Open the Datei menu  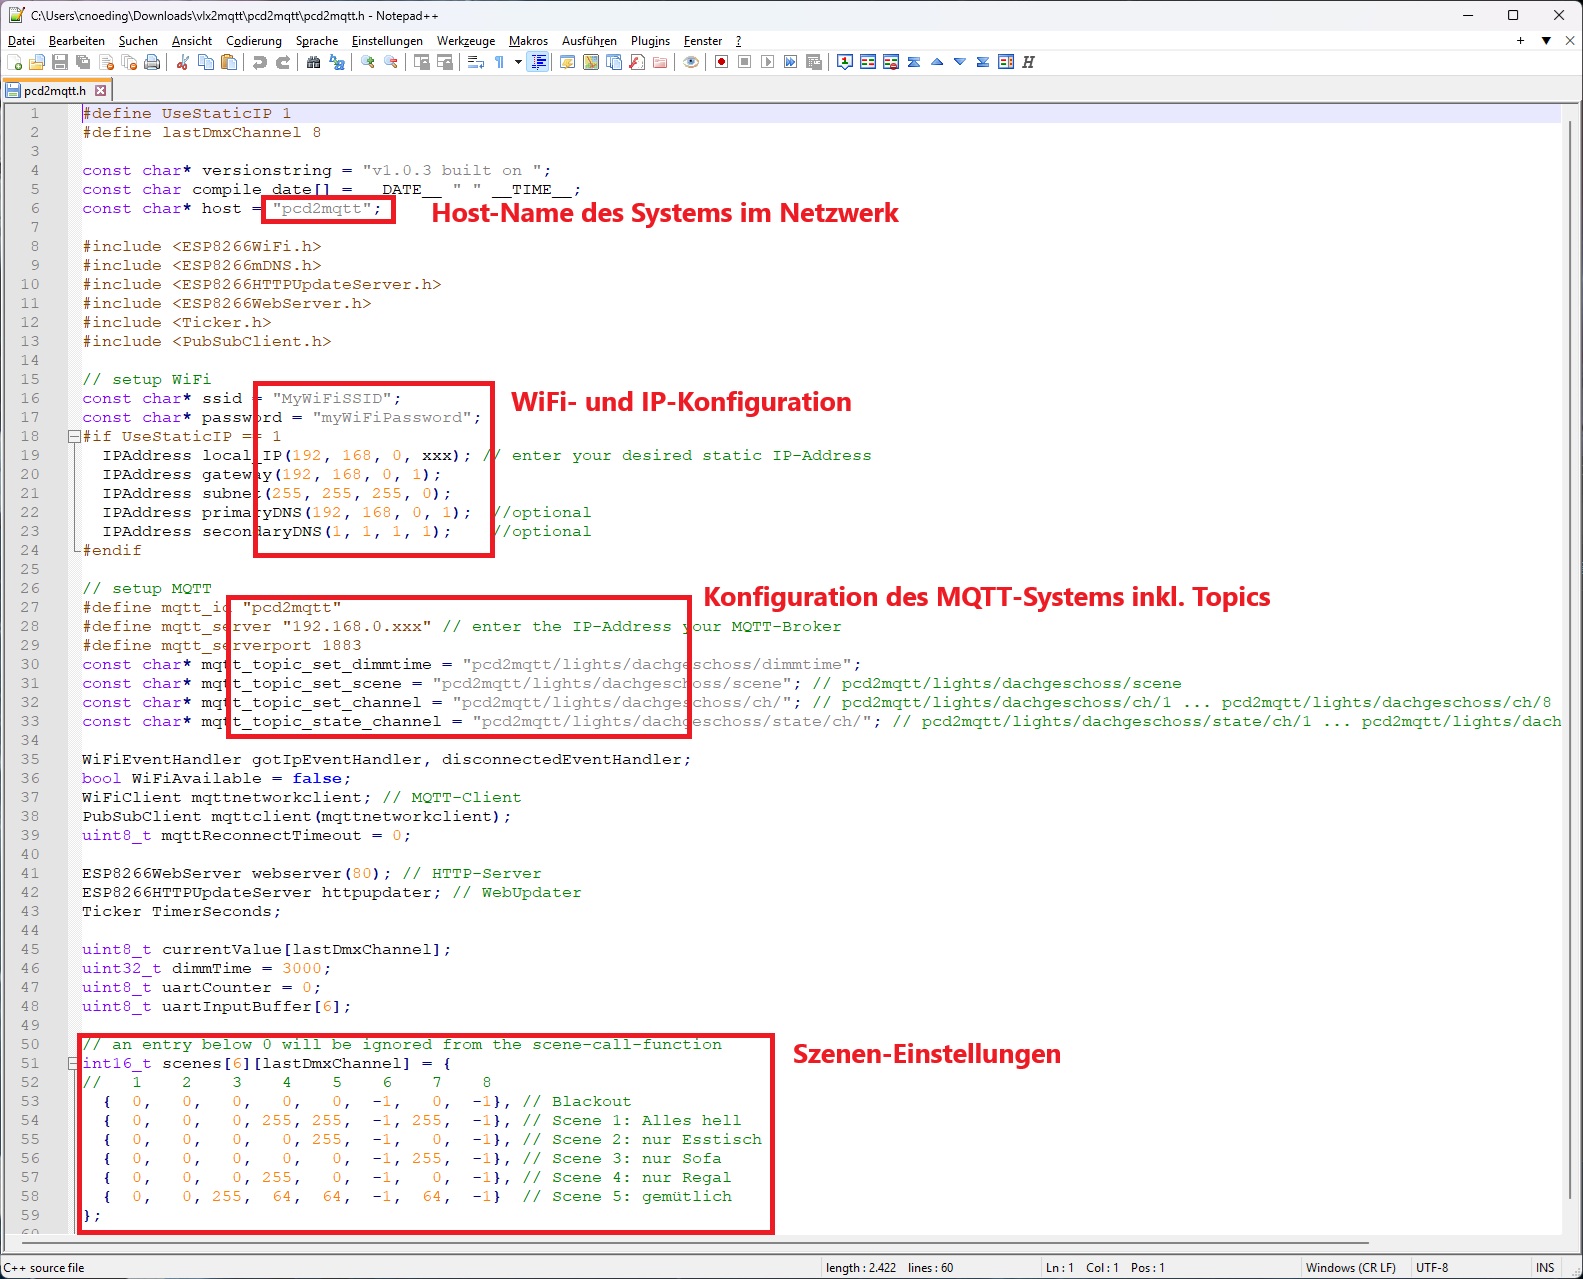[21, 41]
